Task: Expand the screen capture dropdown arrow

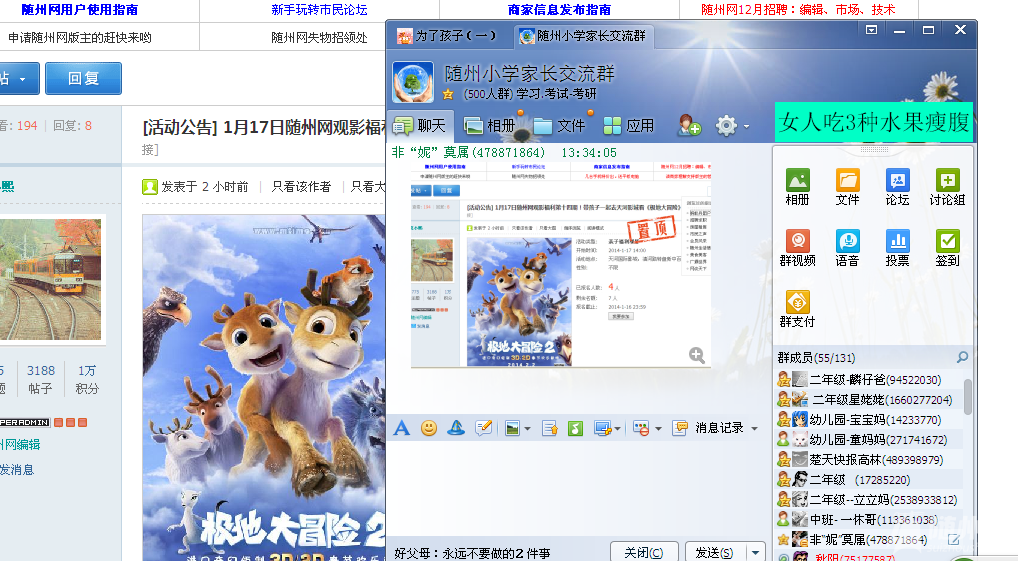Action: tap(617, 429)
